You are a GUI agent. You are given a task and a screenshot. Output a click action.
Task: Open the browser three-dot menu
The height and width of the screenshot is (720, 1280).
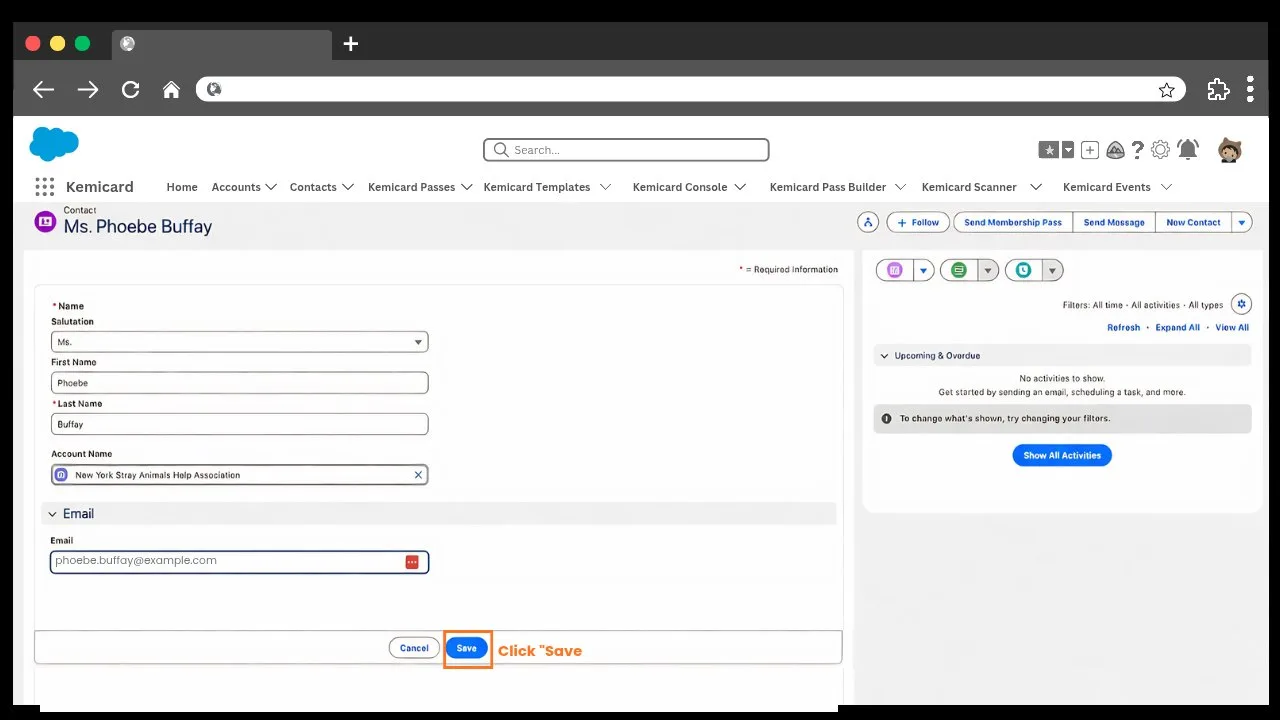click(1250, 89)
